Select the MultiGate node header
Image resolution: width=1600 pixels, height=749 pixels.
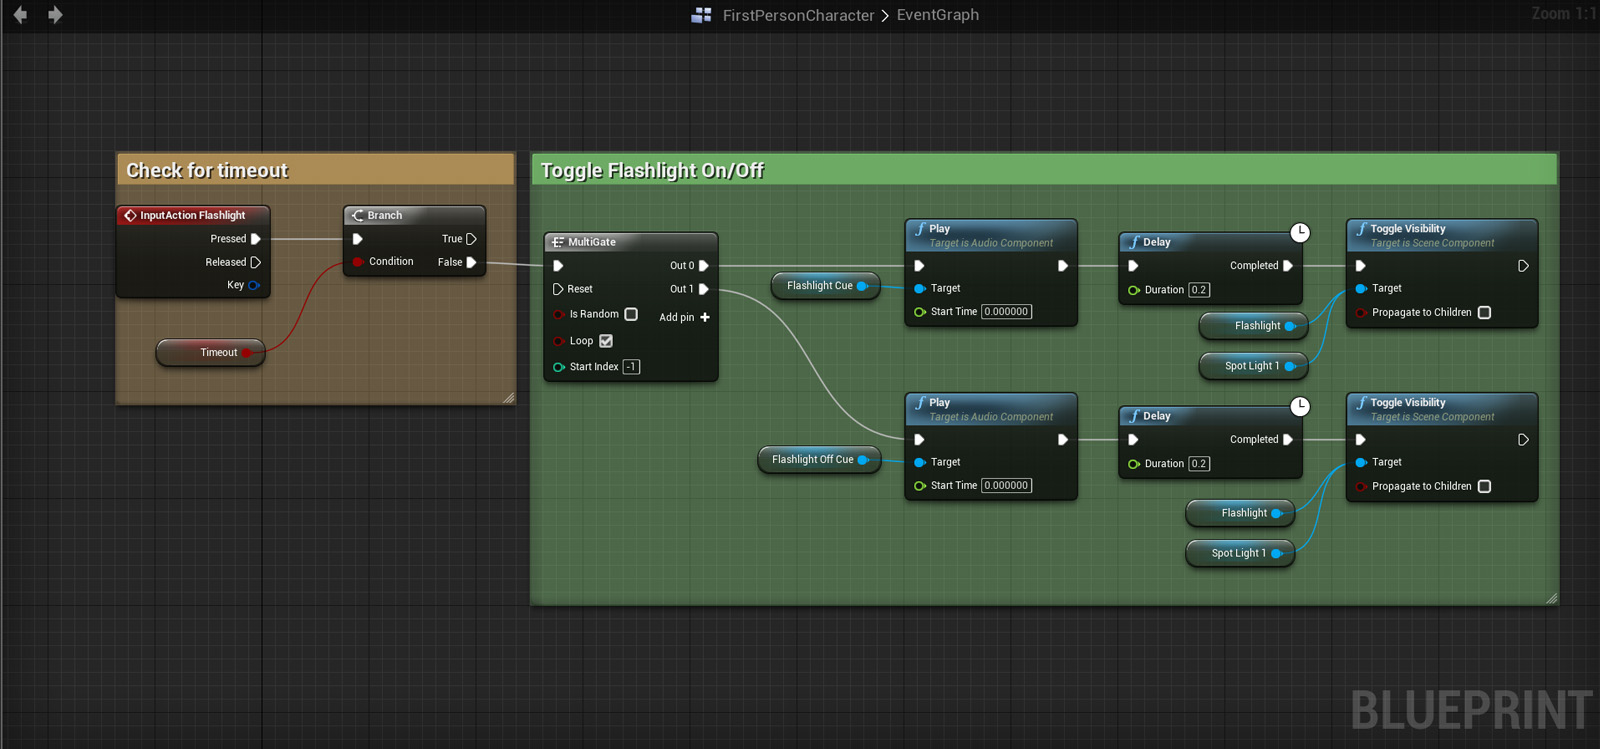point(631,242)
